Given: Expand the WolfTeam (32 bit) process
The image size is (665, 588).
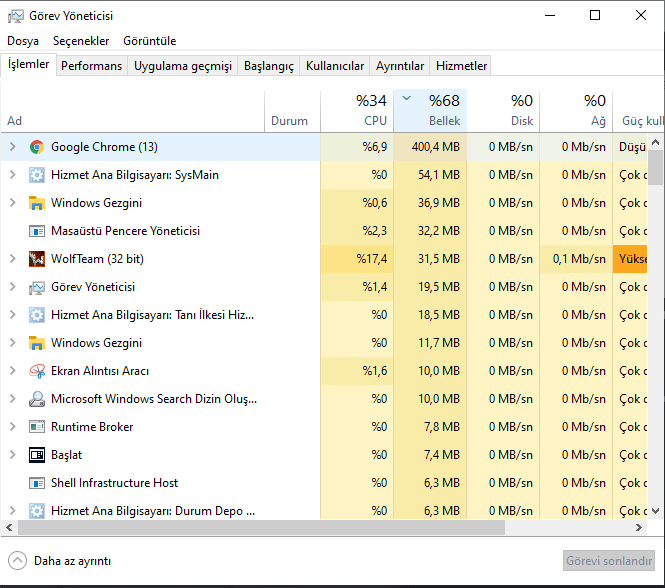Looking at the screenshot, I should click(13, 259).
